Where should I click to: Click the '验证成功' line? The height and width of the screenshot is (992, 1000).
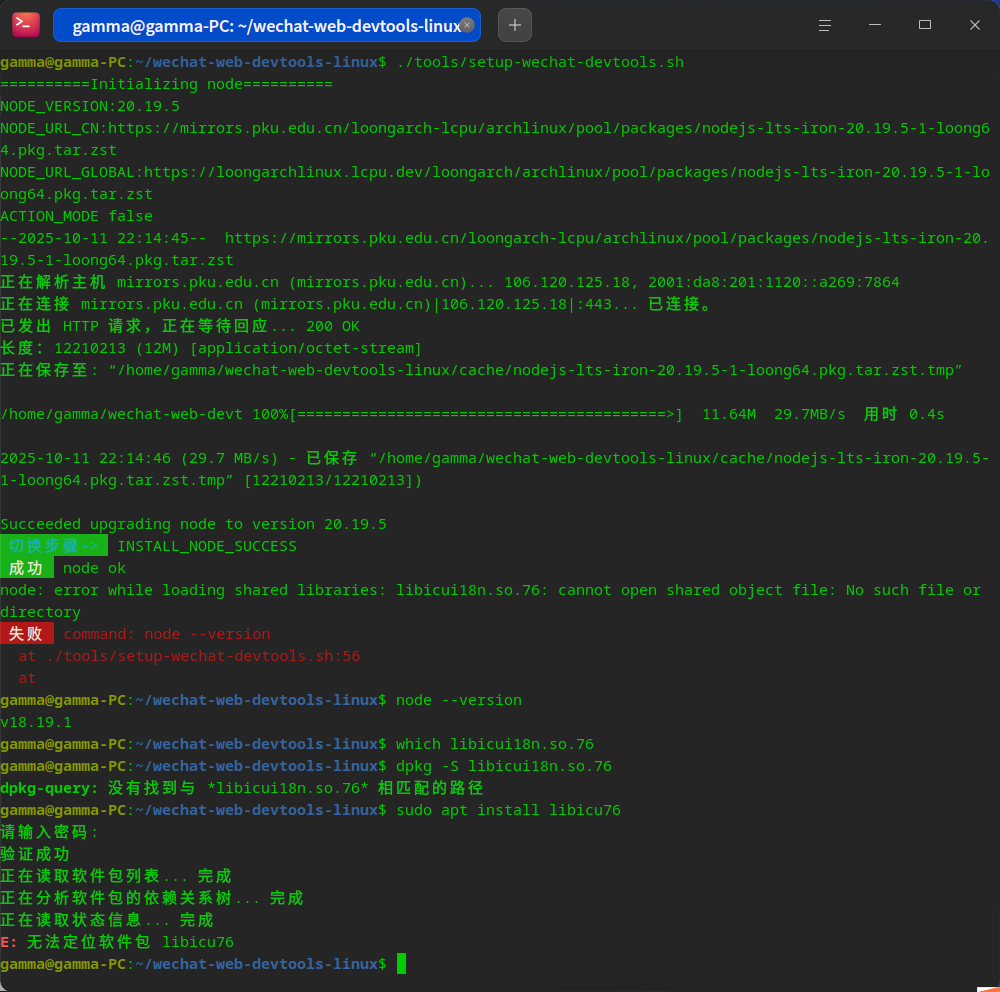(35, 854)
